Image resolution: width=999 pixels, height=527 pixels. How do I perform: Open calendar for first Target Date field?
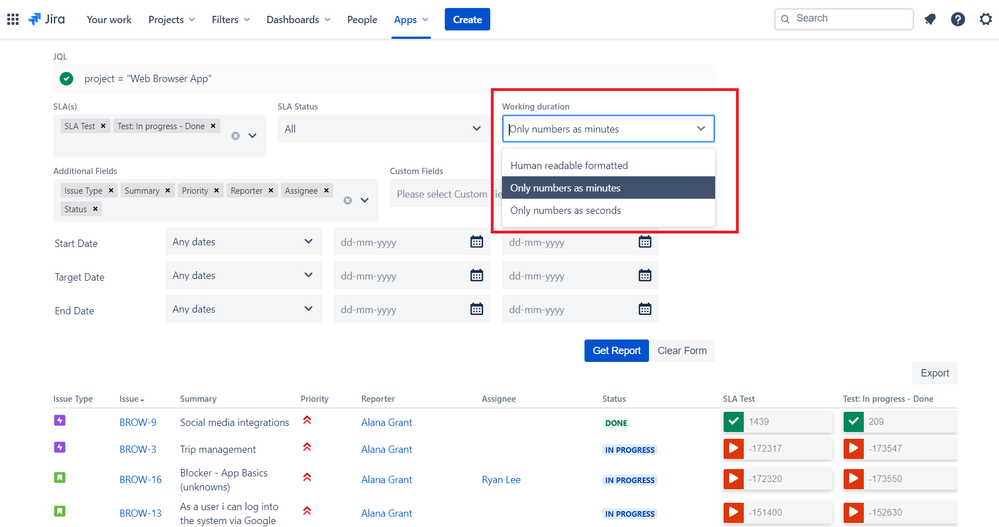point(477,275)
